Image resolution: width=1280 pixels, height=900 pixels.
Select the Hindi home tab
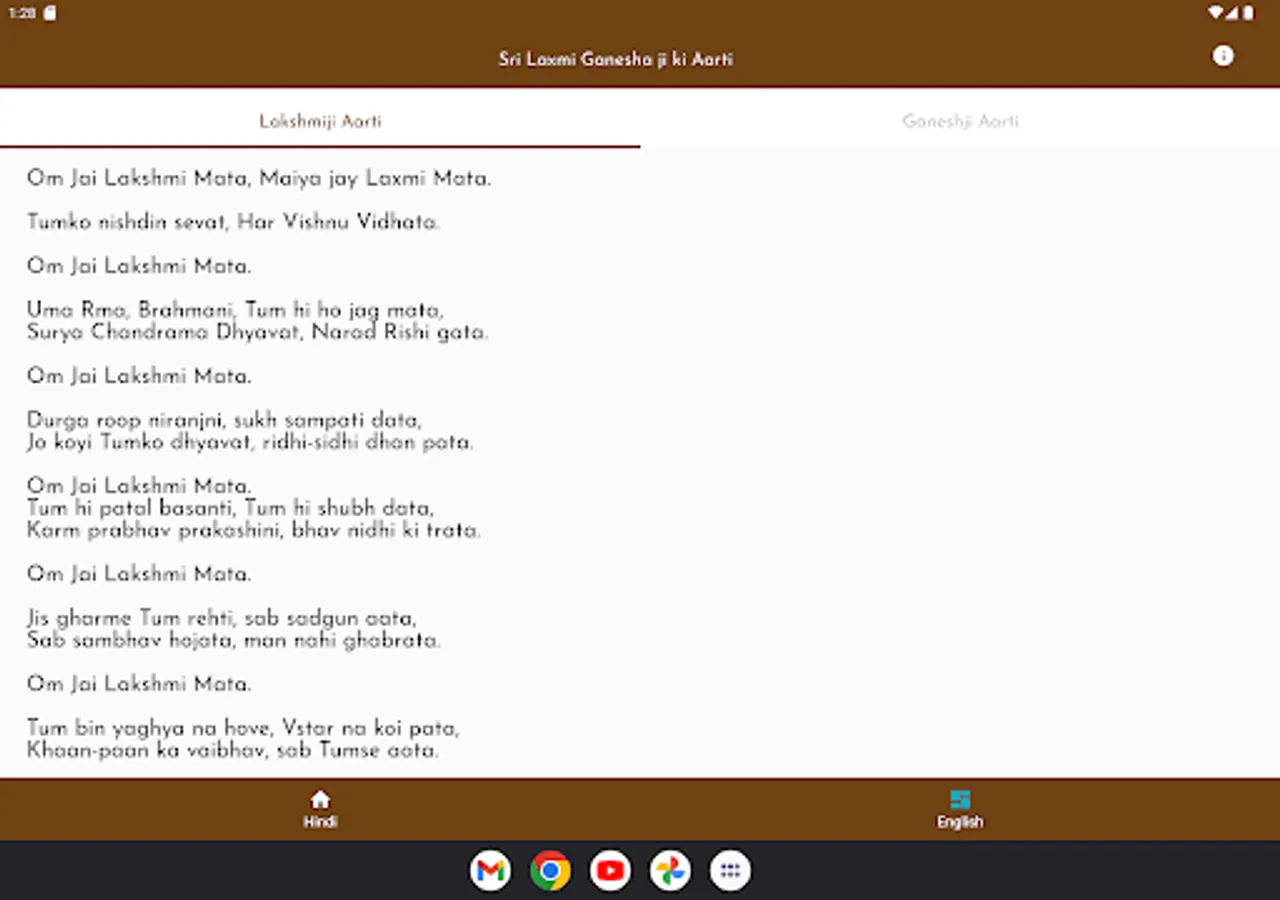(x=320, y=809)
